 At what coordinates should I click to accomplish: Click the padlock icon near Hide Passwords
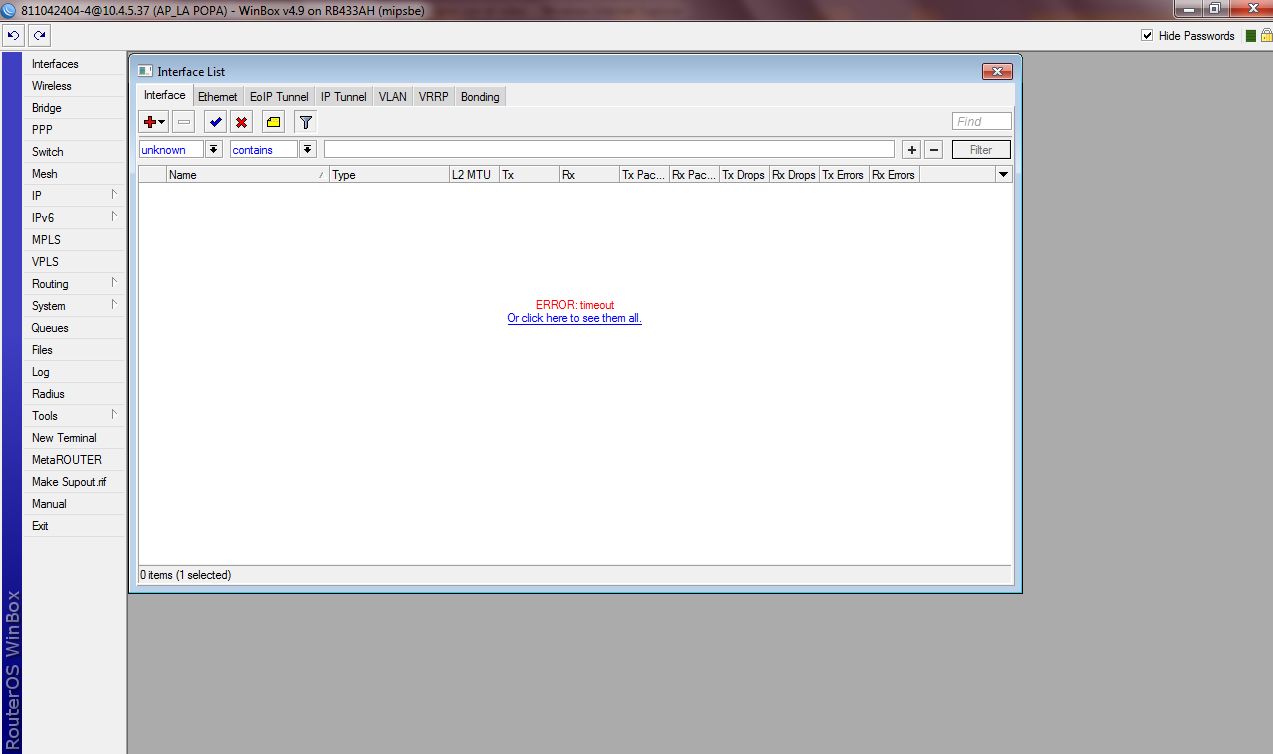pos(1264,35)
